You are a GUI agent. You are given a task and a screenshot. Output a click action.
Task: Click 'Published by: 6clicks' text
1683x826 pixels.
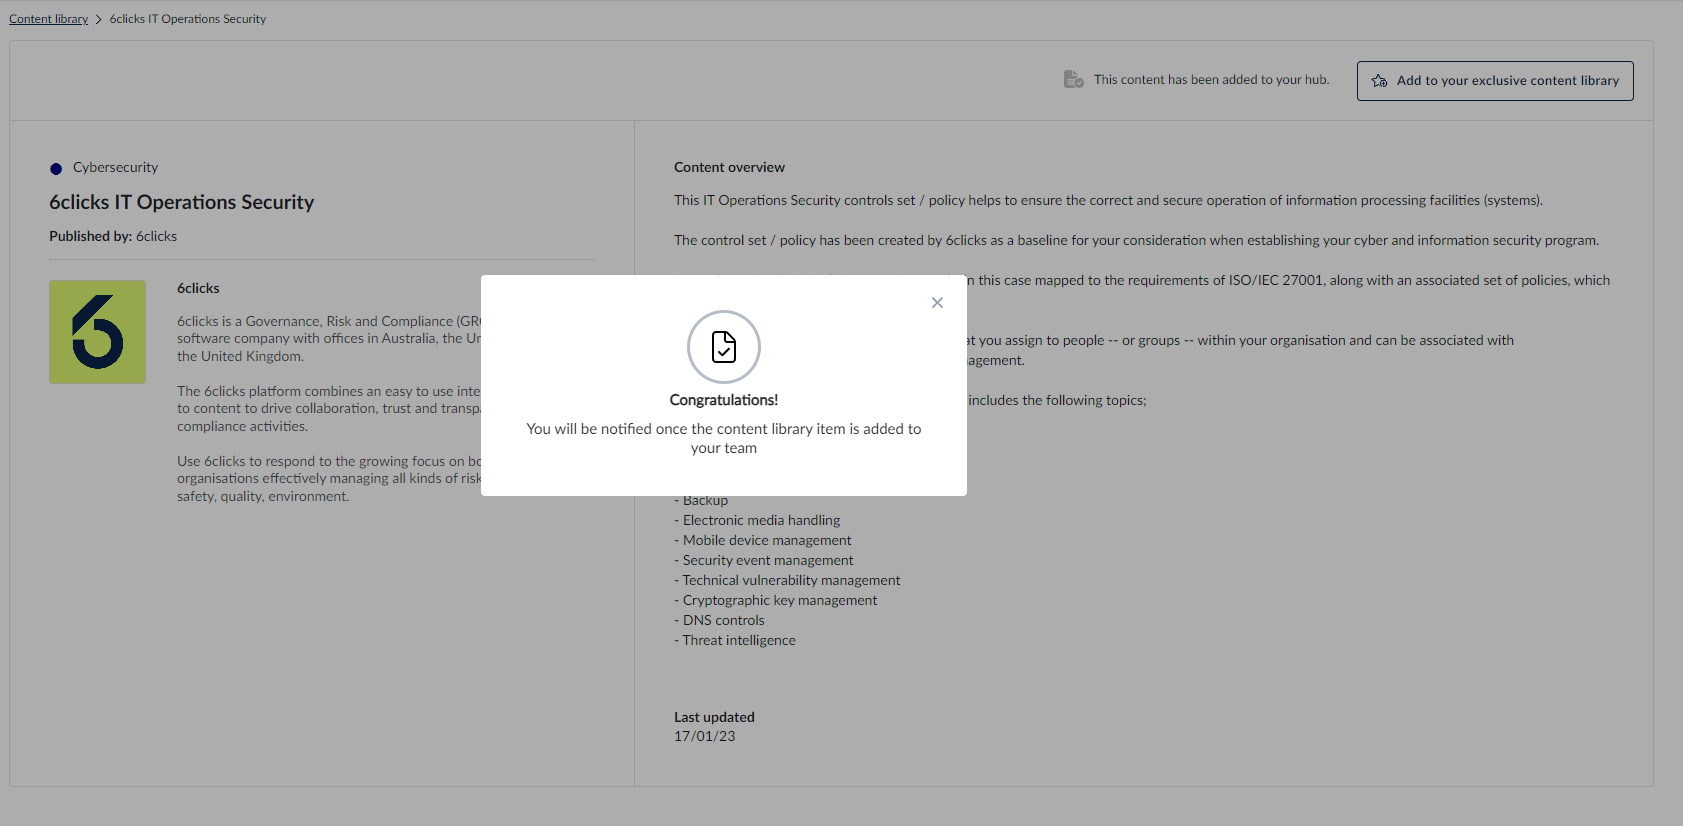113,236
